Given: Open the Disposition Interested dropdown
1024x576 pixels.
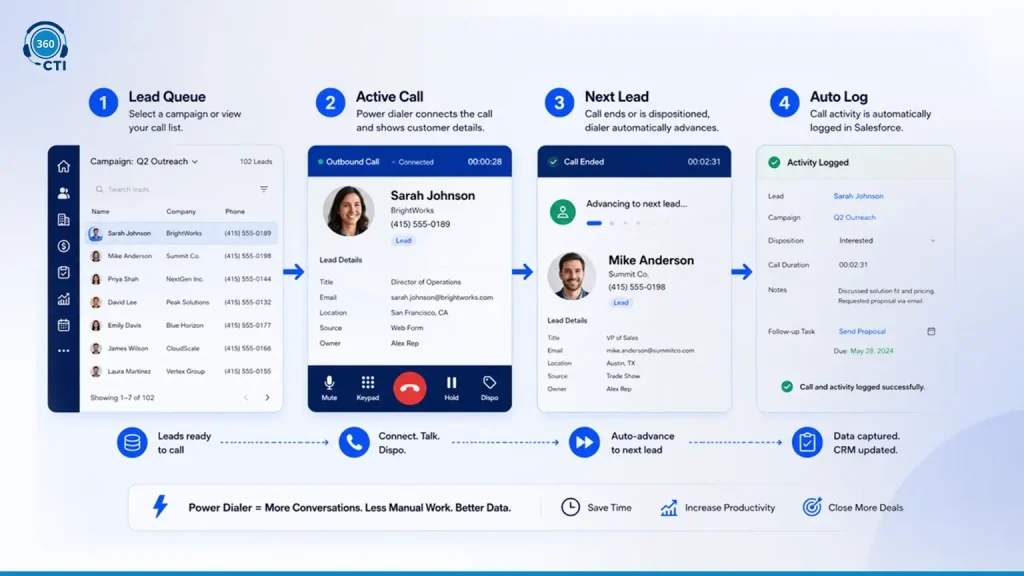Looking at the screenshot, I should (x=887, y=240).
